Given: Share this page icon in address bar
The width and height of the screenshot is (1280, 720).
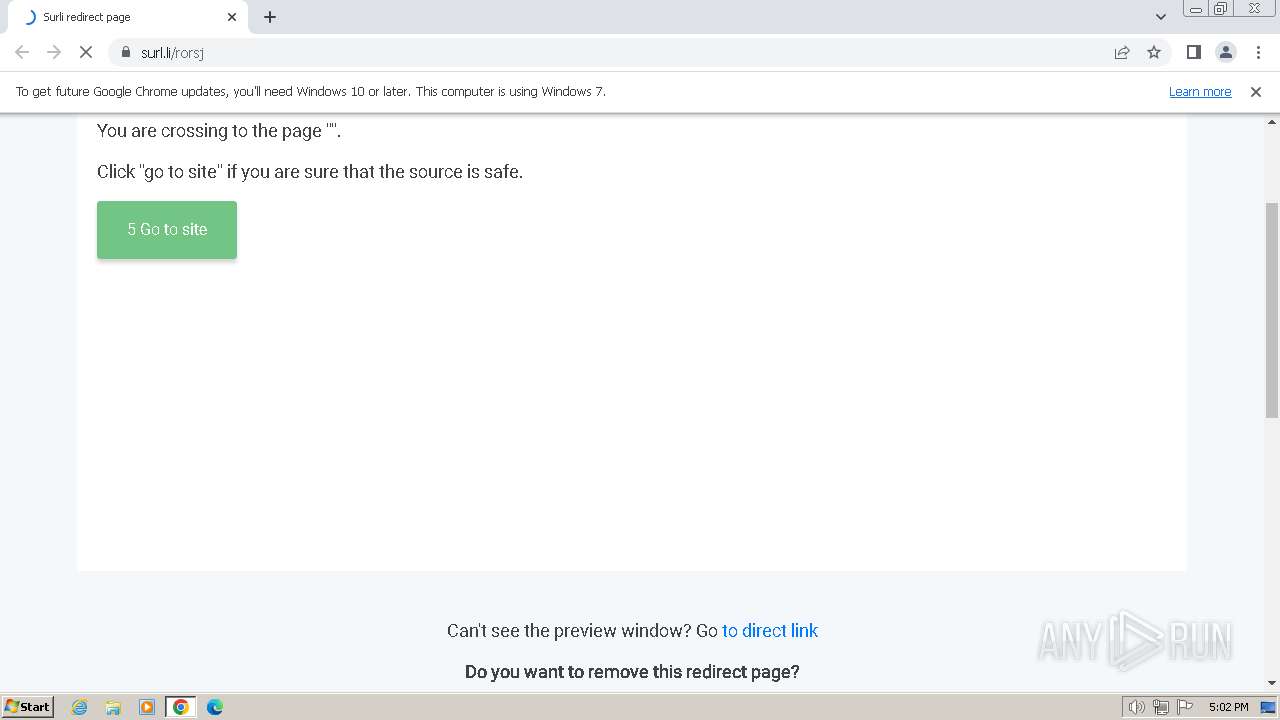Looking at the screenshot, I should [x=1122, y=52].
